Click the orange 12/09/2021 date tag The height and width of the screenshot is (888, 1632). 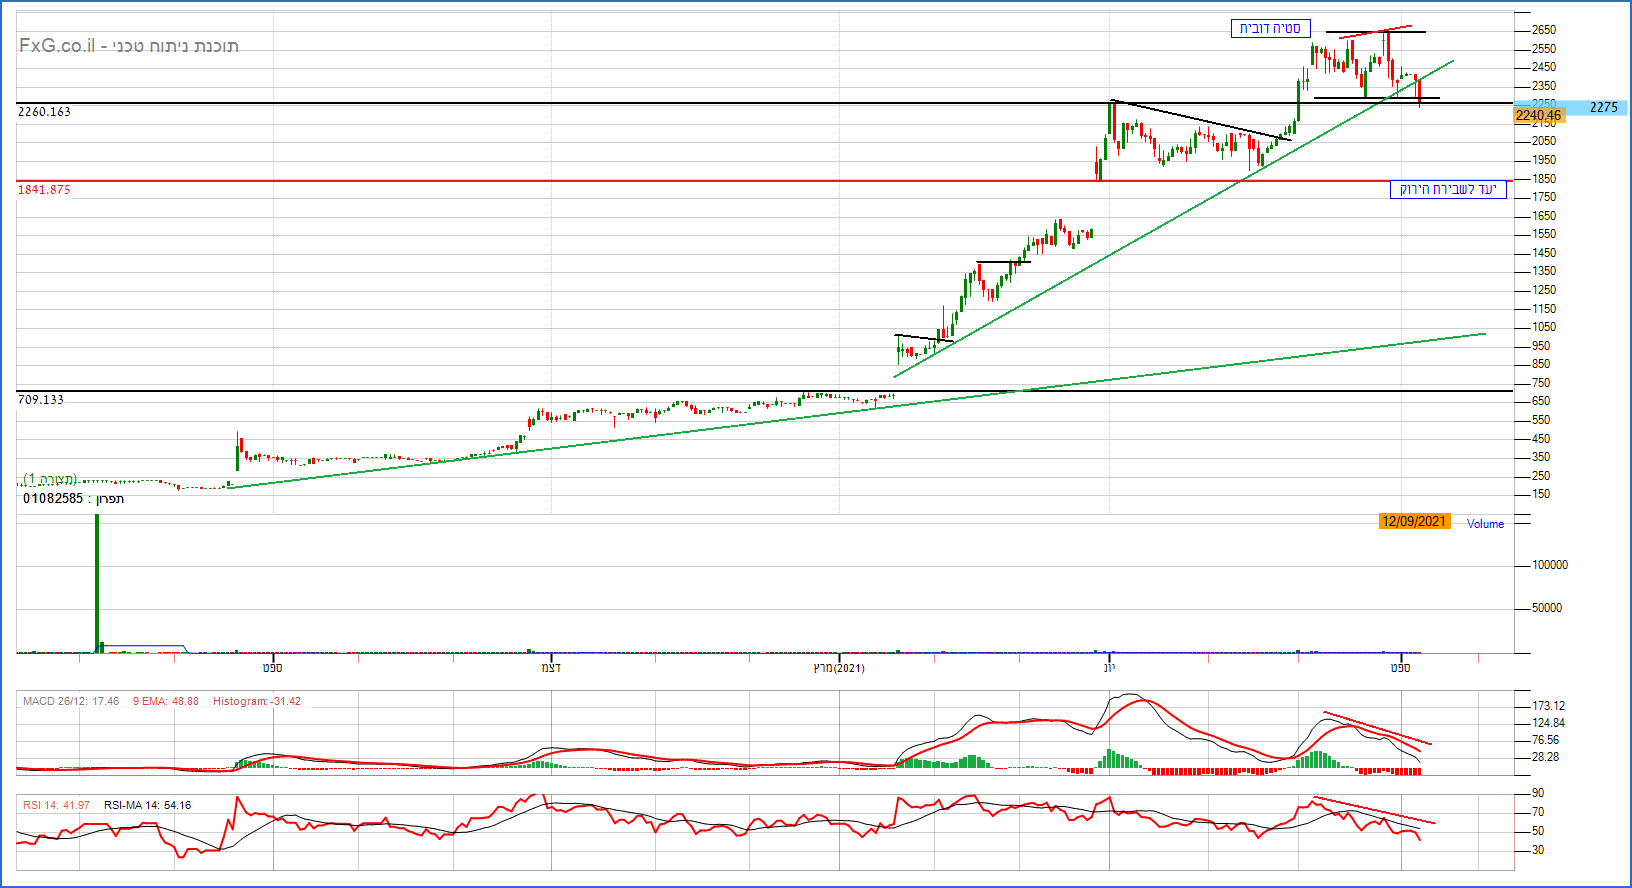(1414, 521)
